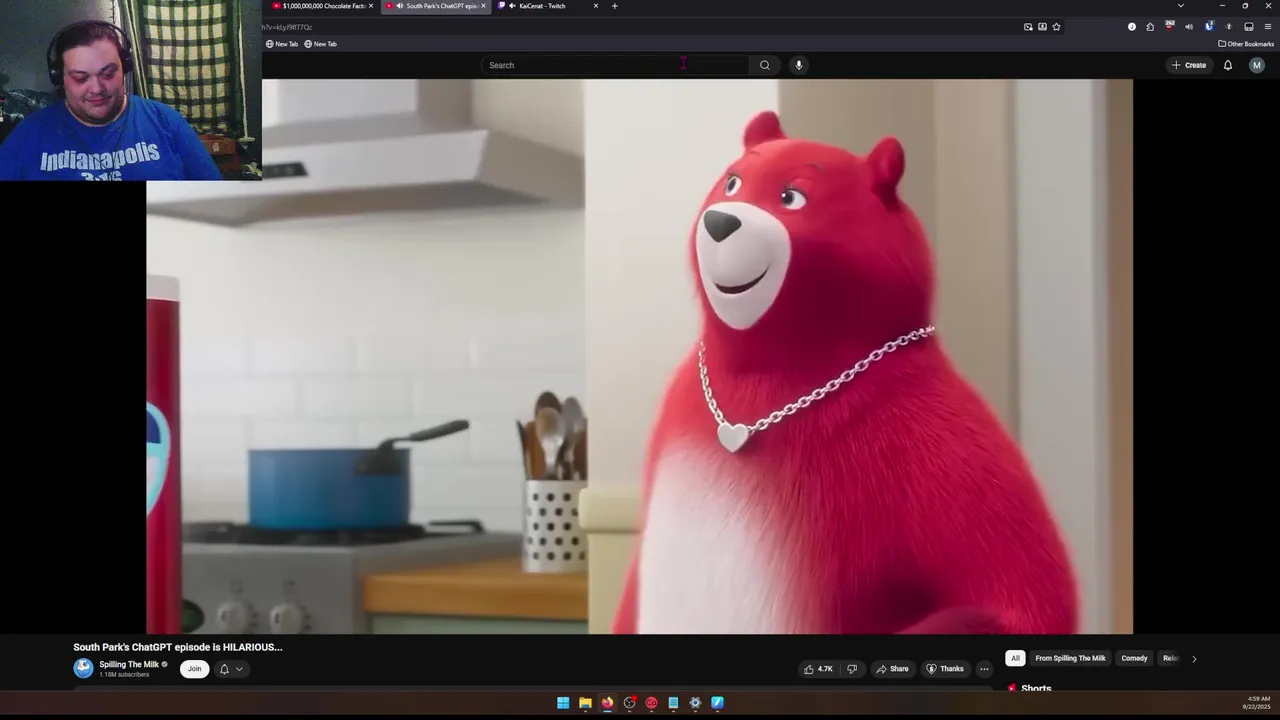Open the account avatar menu labeled M
Viewport: 1280px width, 720px height.
click(x=1257, y=65)
